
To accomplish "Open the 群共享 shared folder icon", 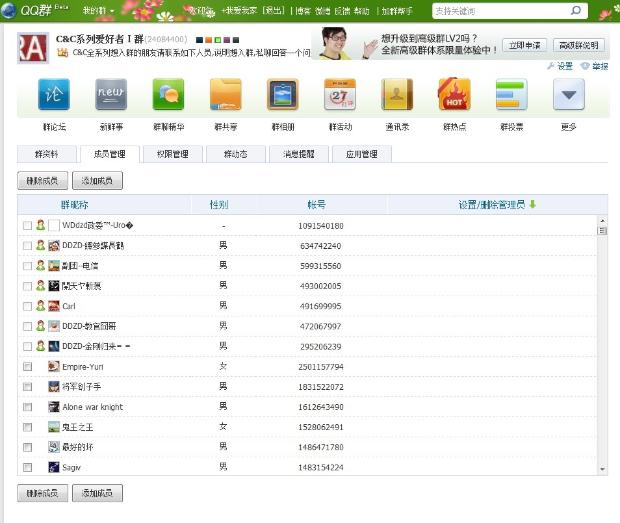I will [225, 94].
